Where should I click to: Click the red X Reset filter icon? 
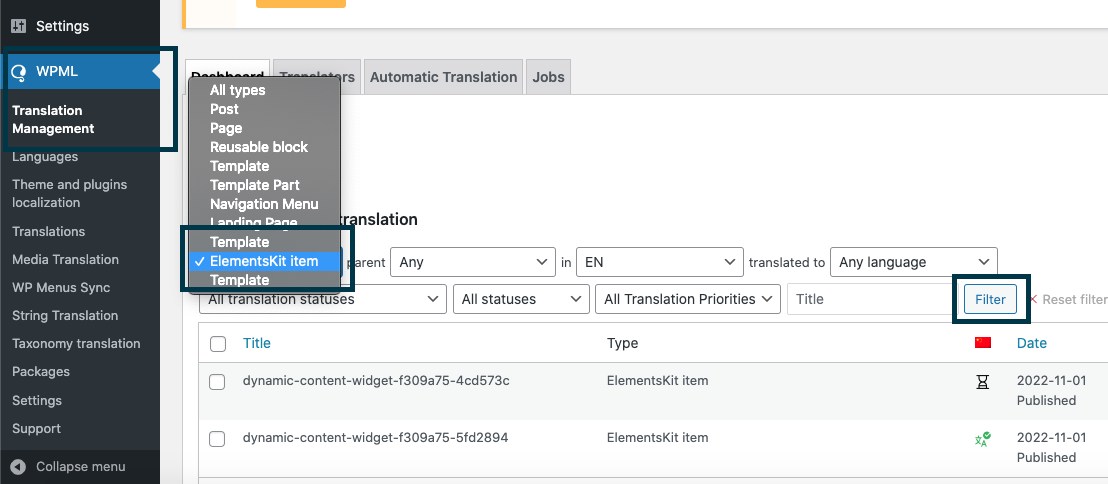[x=1033, y=299]
